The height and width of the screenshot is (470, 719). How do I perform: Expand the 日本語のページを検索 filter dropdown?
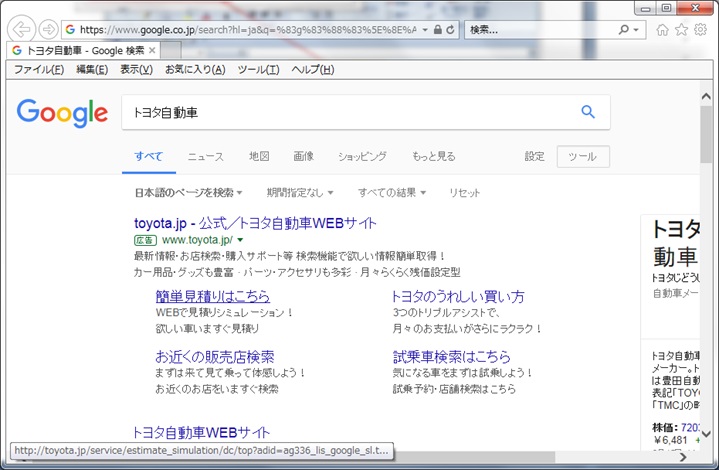point(188,193)
